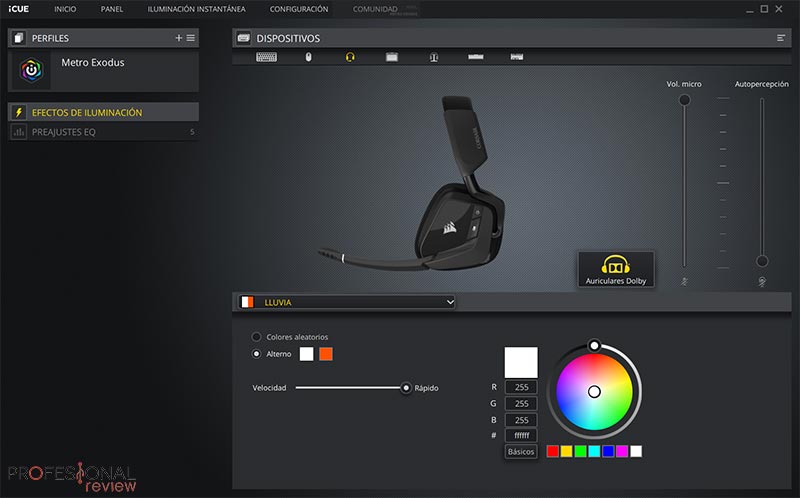This screenshot has width=800, height=498.
Task: Add a new profile with plus icon
Action: [179, 38]
